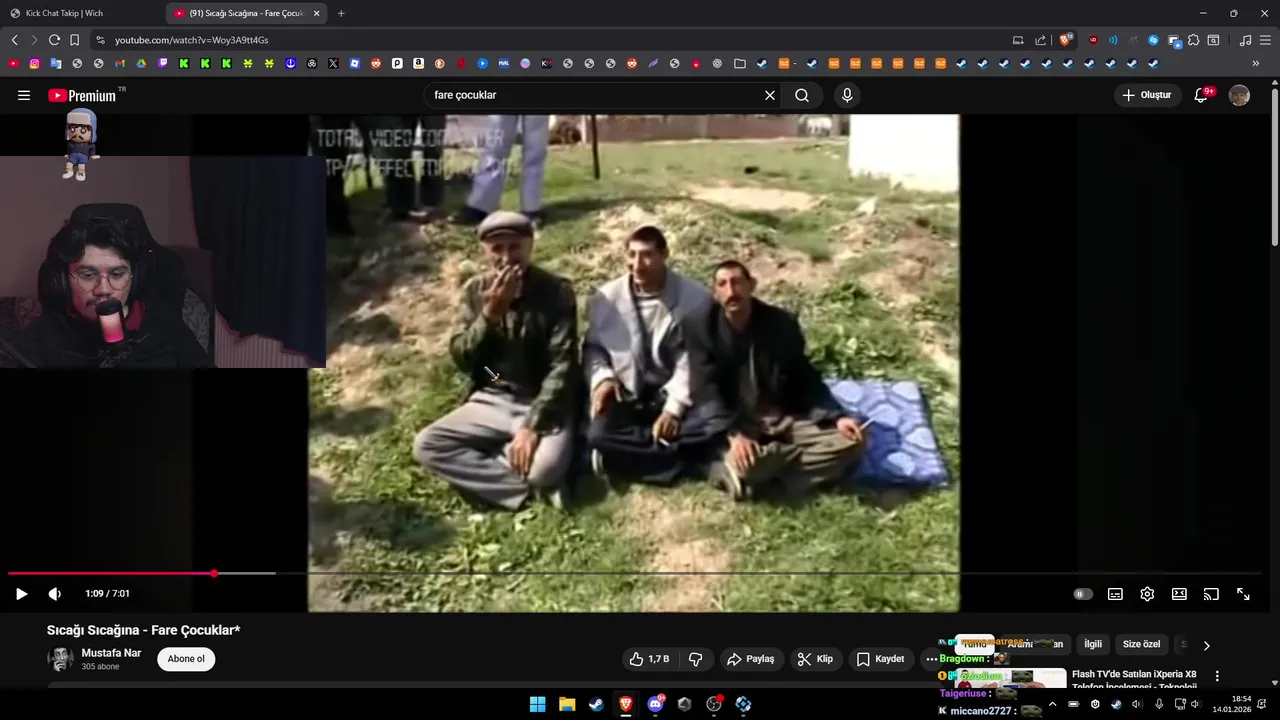Open the YouTube notifications bell
1280x720 pixels.
pos(1203,95)
